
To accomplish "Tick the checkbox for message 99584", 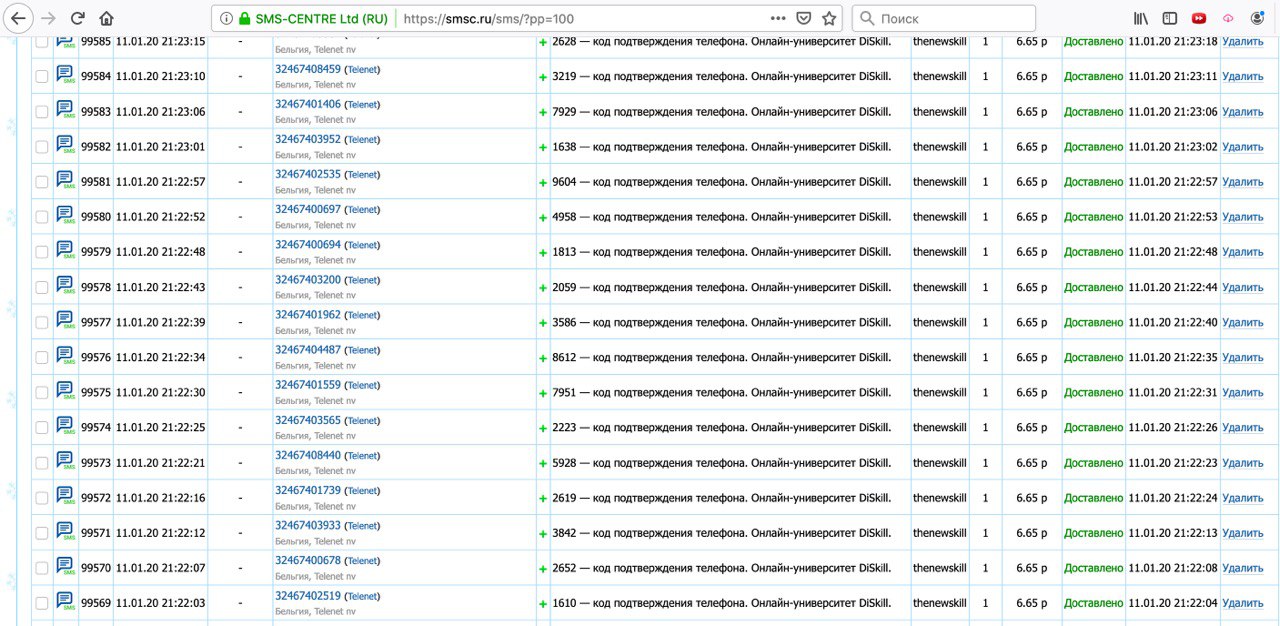I will point(42,77).
